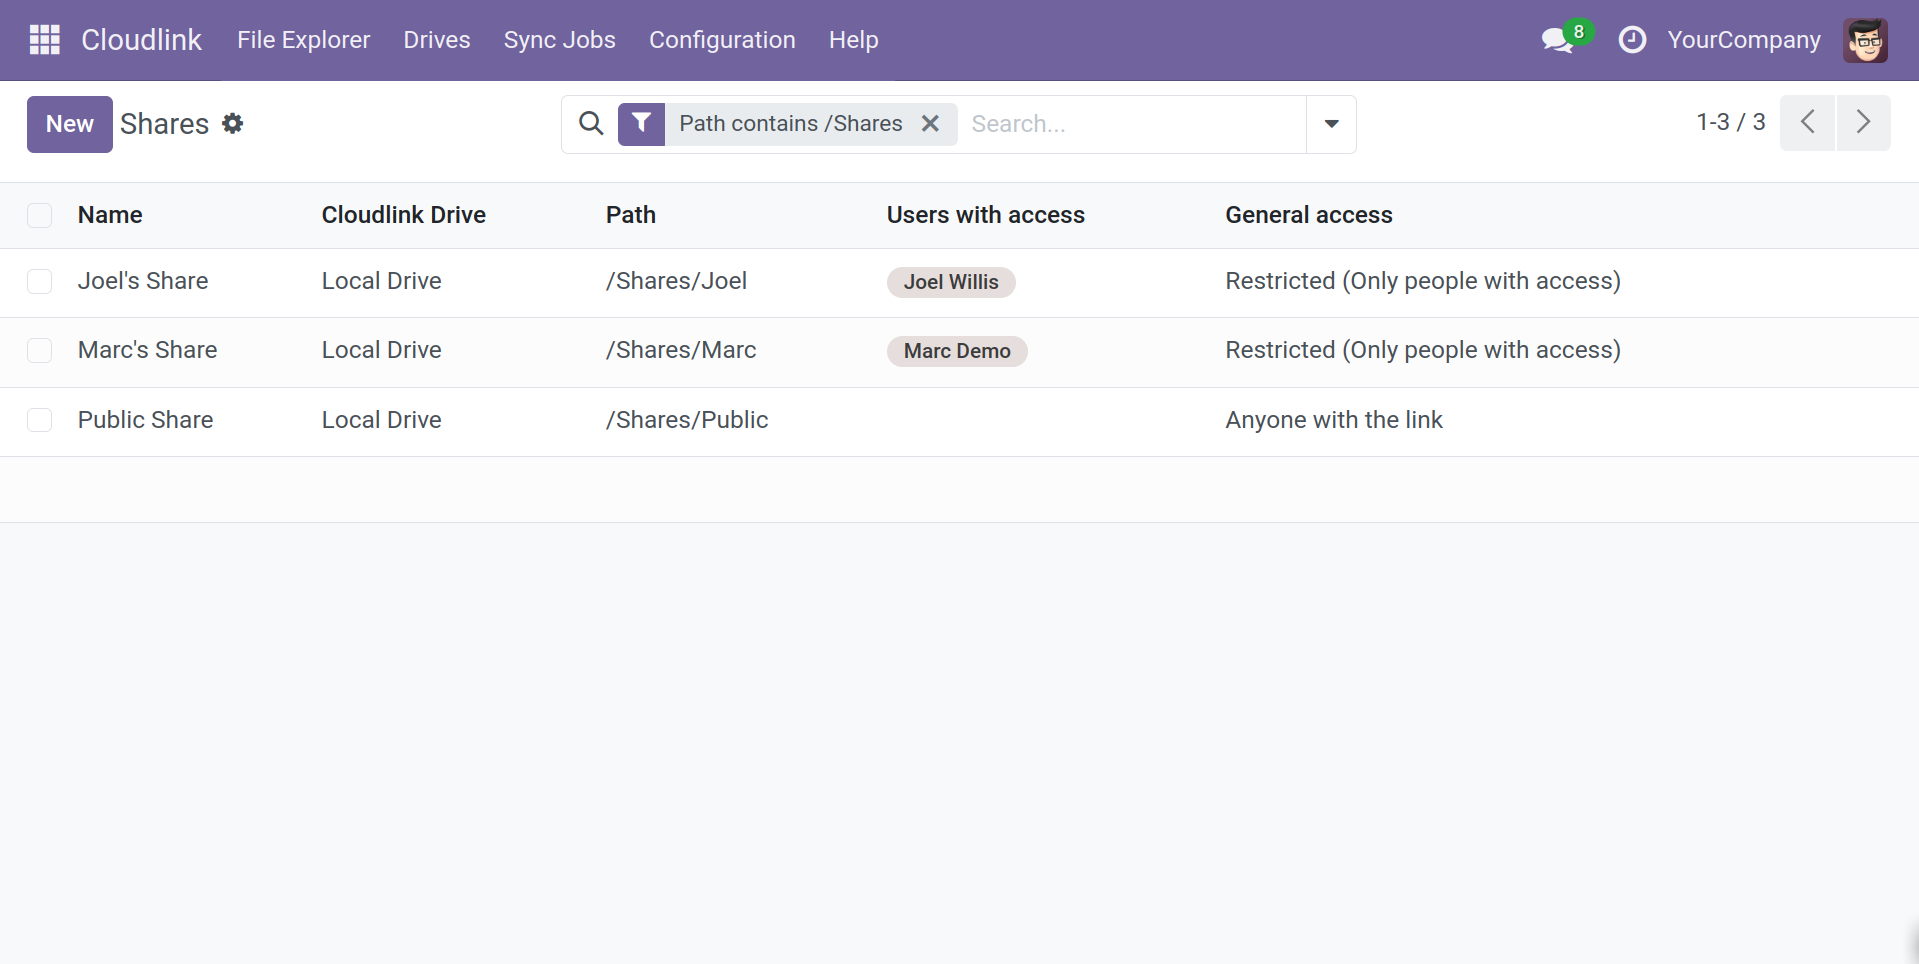
Task: Click the filter funnel icon
Action: click(x=641, y=124)
